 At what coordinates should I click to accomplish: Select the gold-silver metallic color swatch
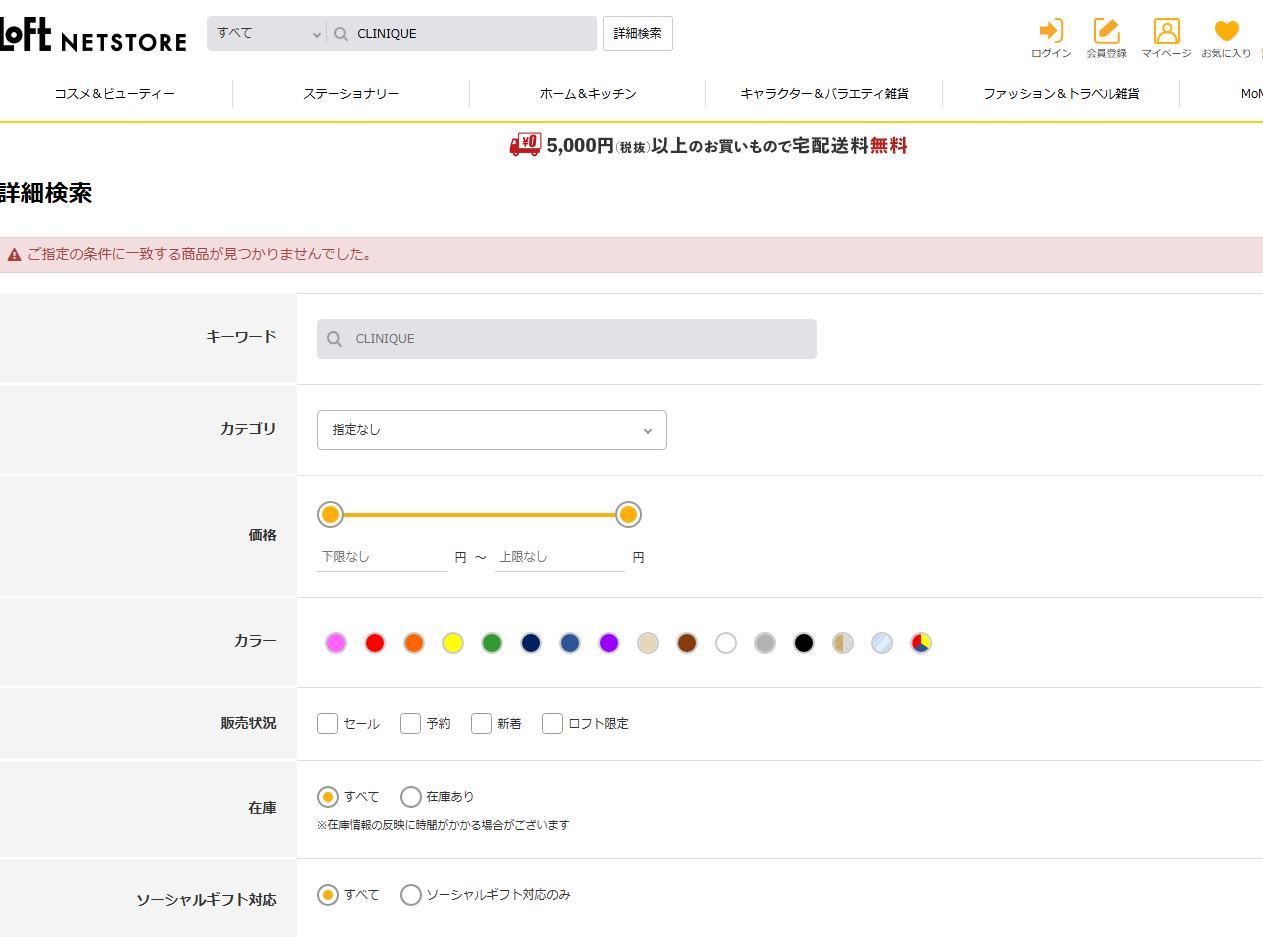coord(843,643)
